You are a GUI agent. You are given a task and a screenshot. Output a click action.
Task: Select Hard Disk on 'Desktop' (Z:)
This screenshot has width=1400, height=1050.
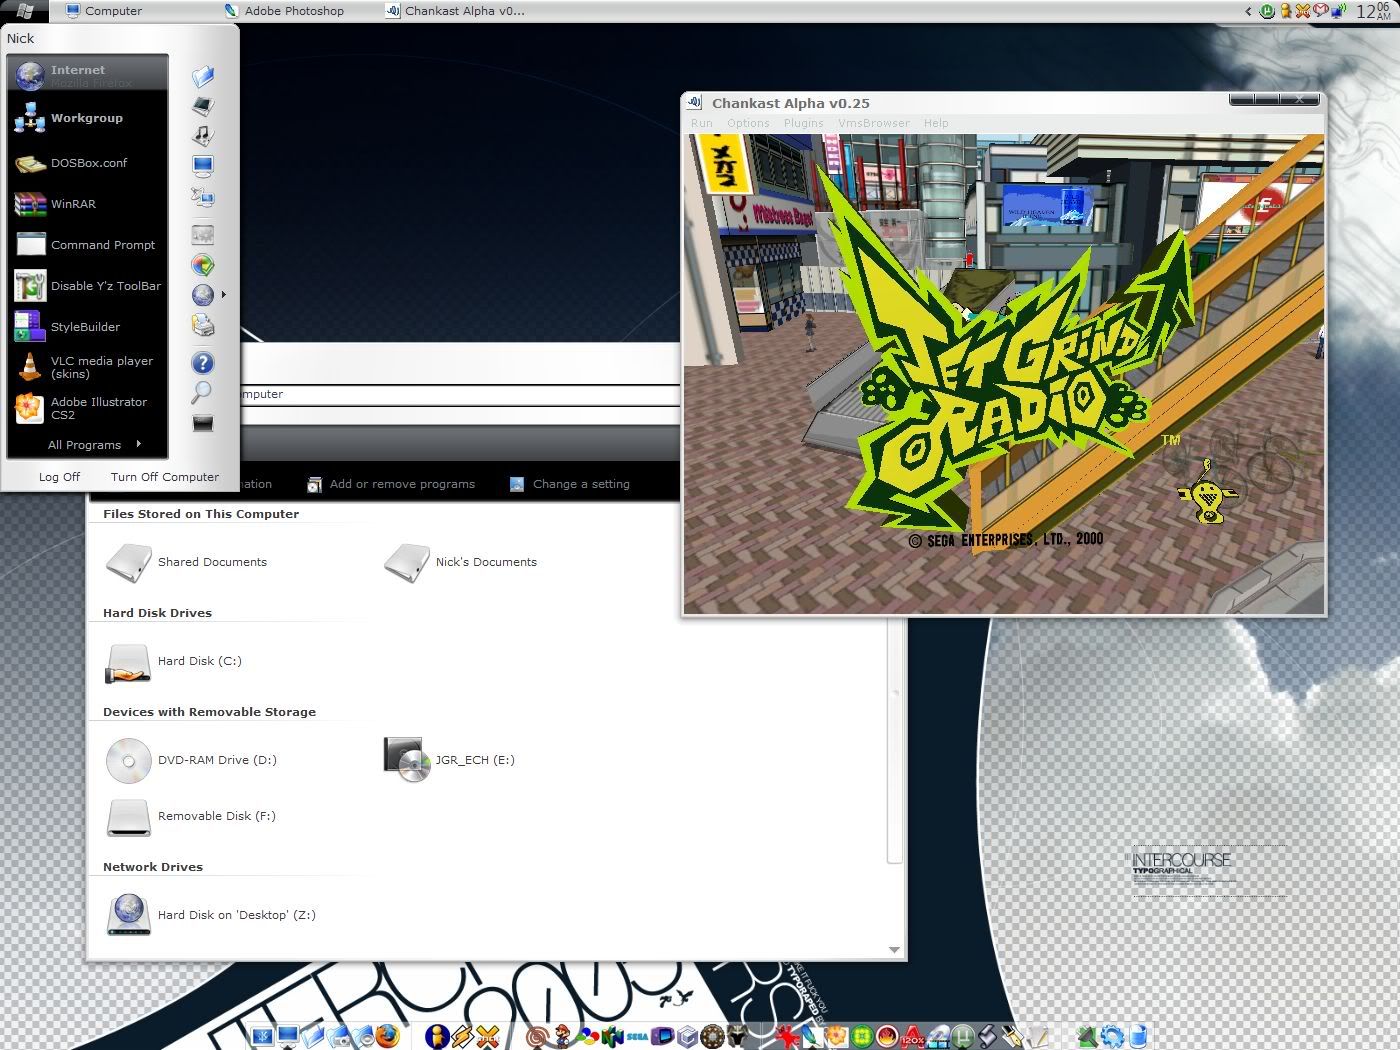[211, 915]
